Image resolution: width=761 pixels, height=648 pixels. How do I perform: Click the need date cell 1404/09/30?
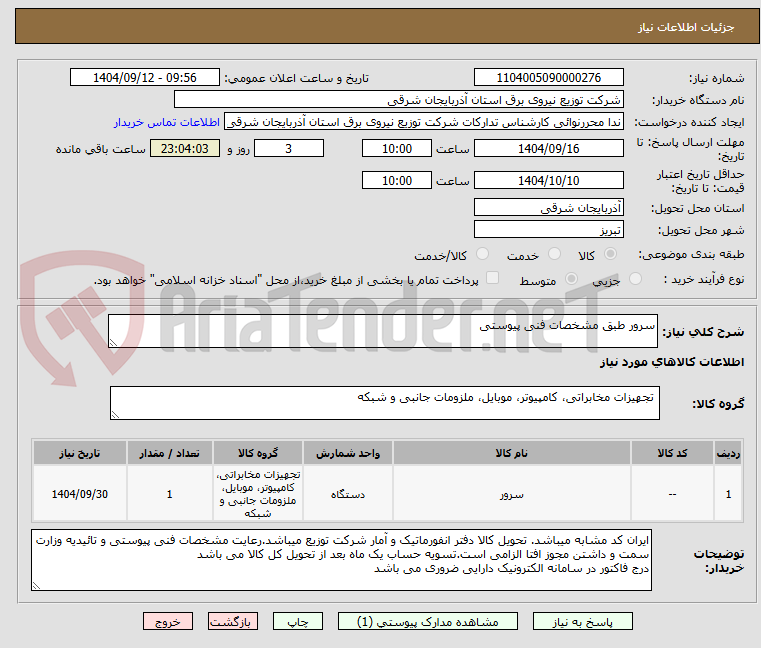pos(80,494)
